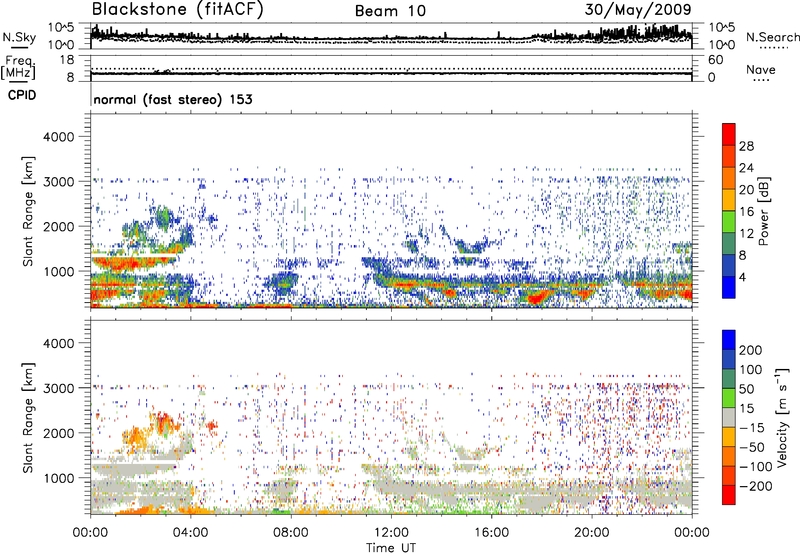Click the 'CPID' label
Viewport: 800px width, 554px height.
click(x=22, y=95)
